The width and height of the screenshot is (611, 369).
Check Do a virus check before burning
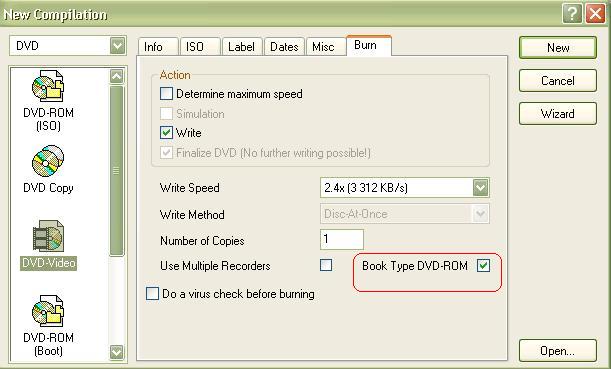[x=152, y=293]
